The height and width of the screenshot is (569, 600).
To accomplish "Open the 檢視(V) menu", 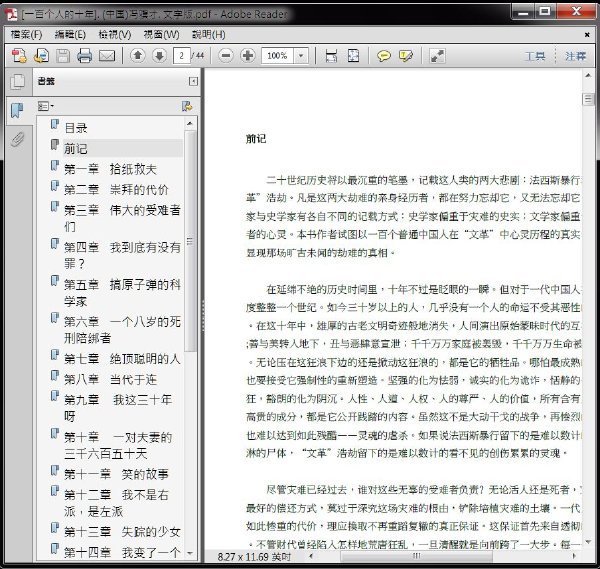I will click(115, 34).
